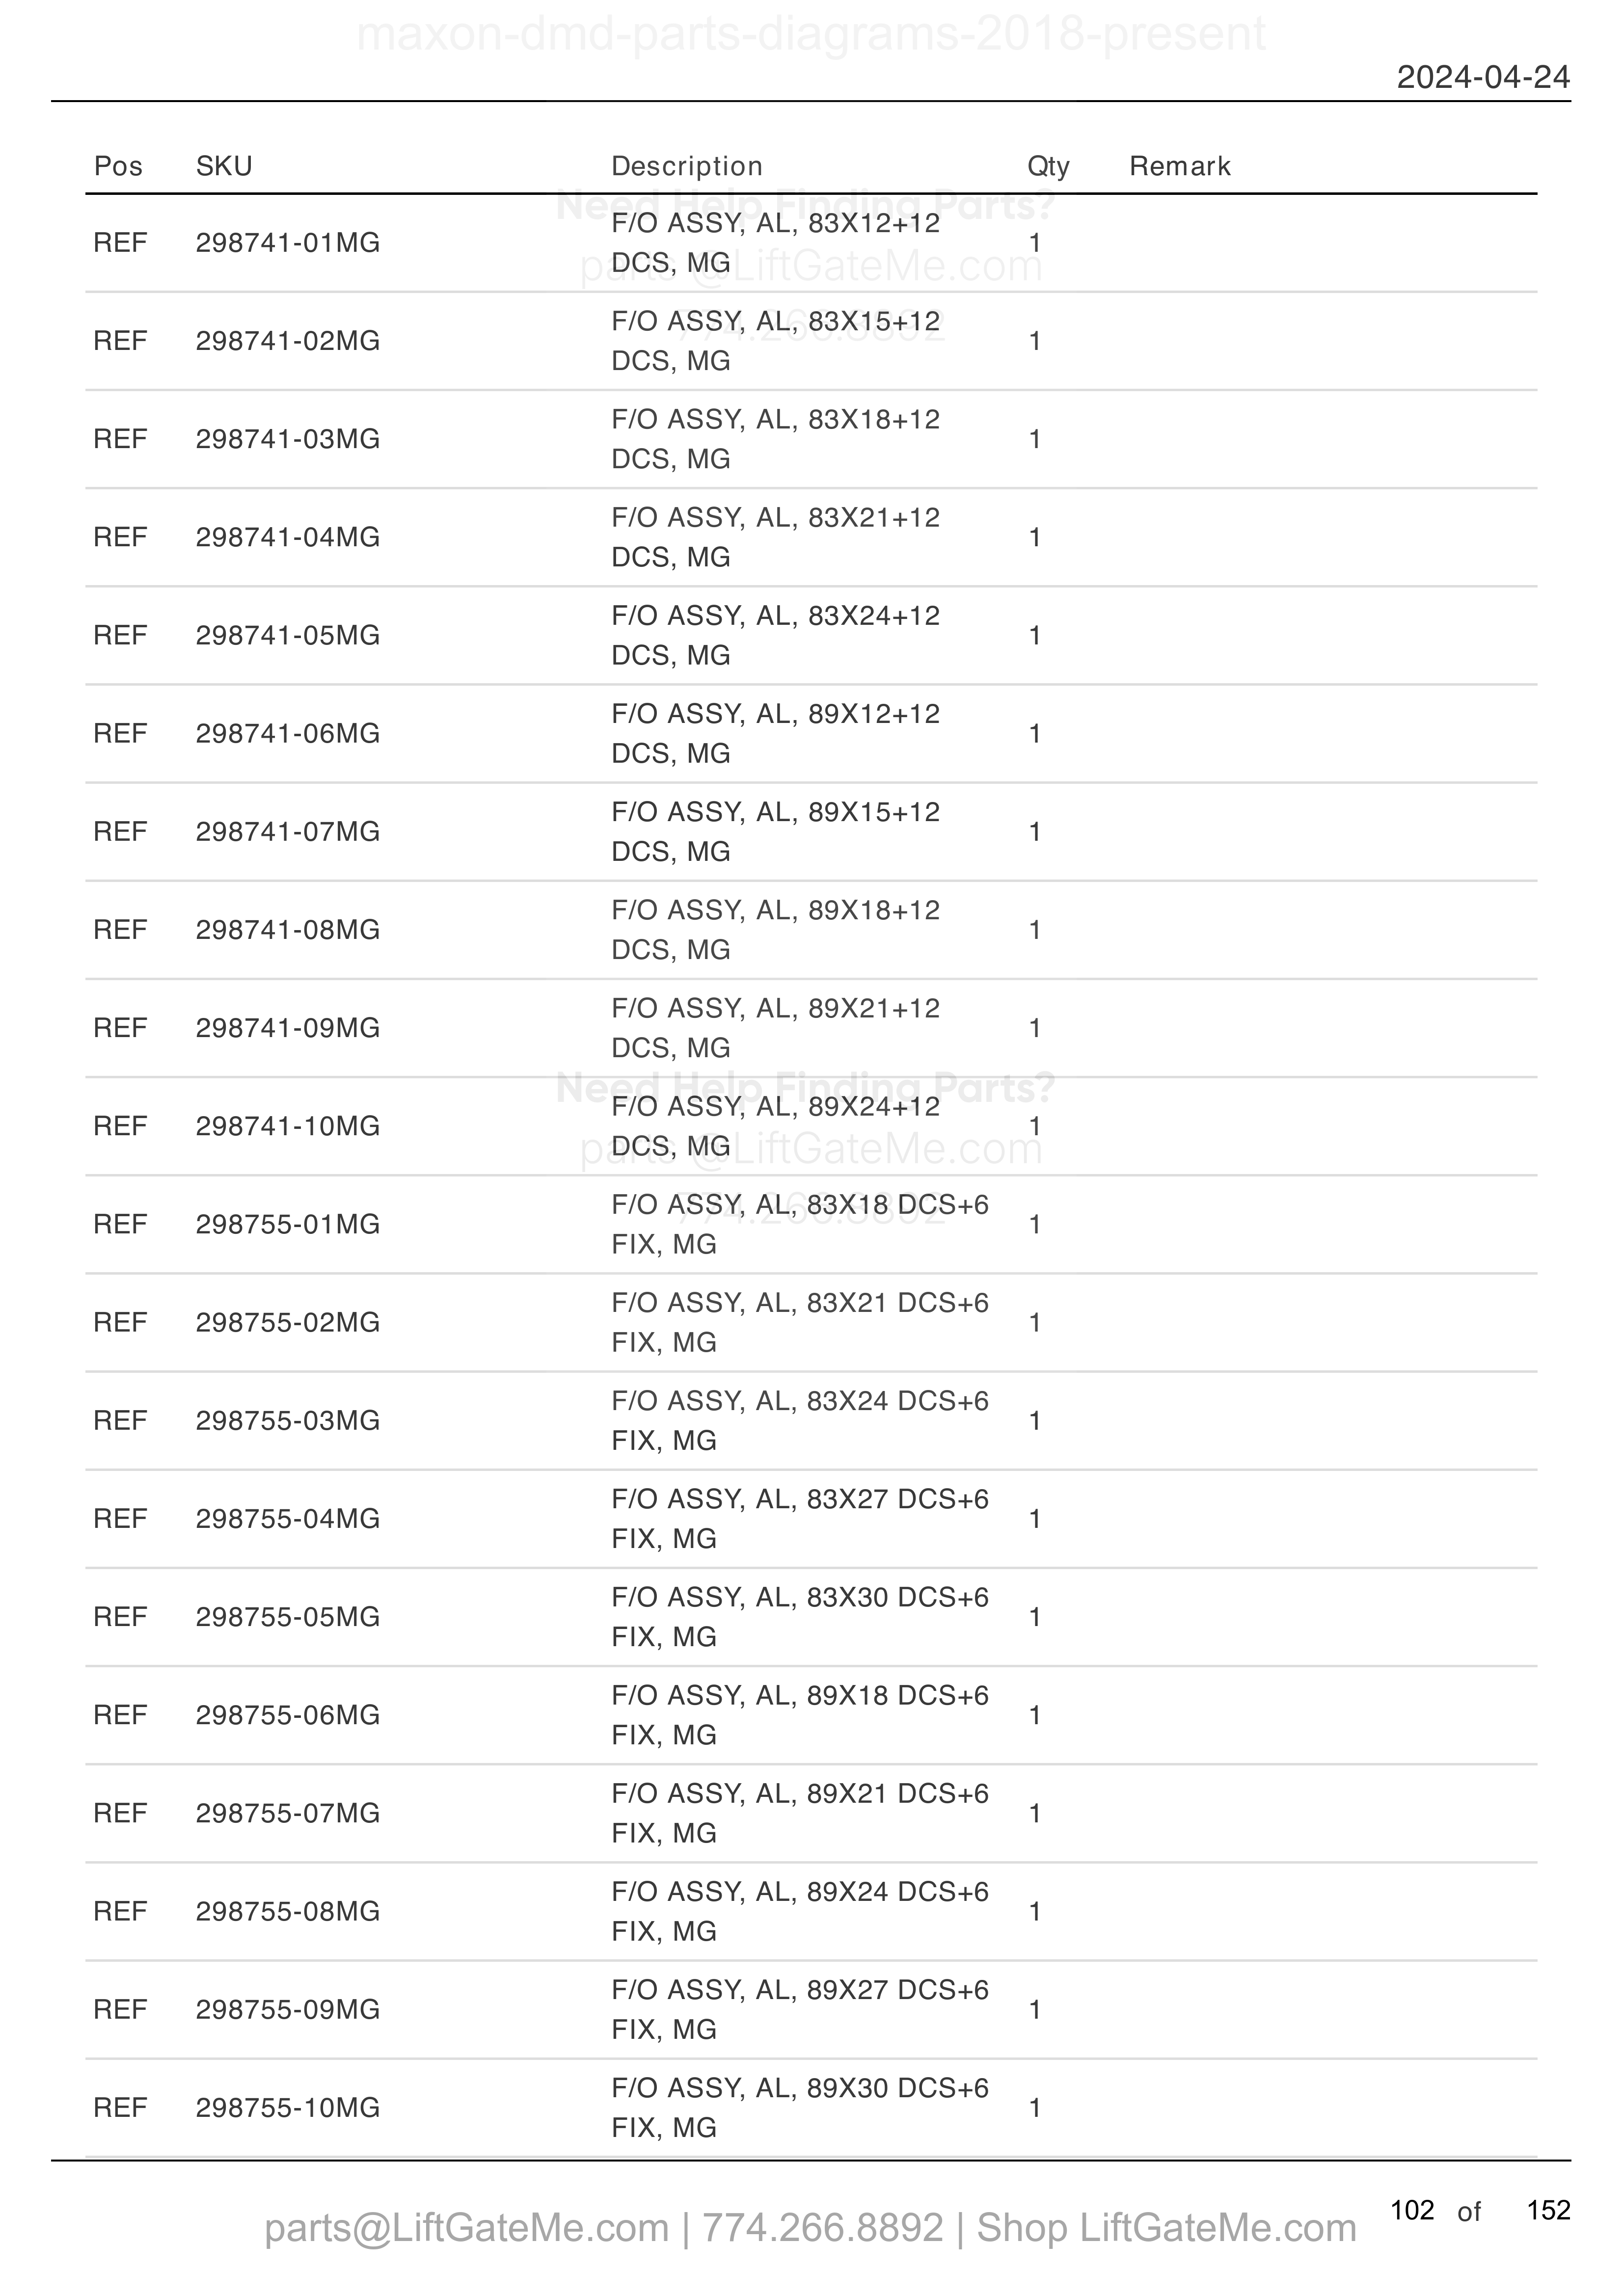Click the Qty column header
1623x2296 pixels.
click(x=1048, y=167)
